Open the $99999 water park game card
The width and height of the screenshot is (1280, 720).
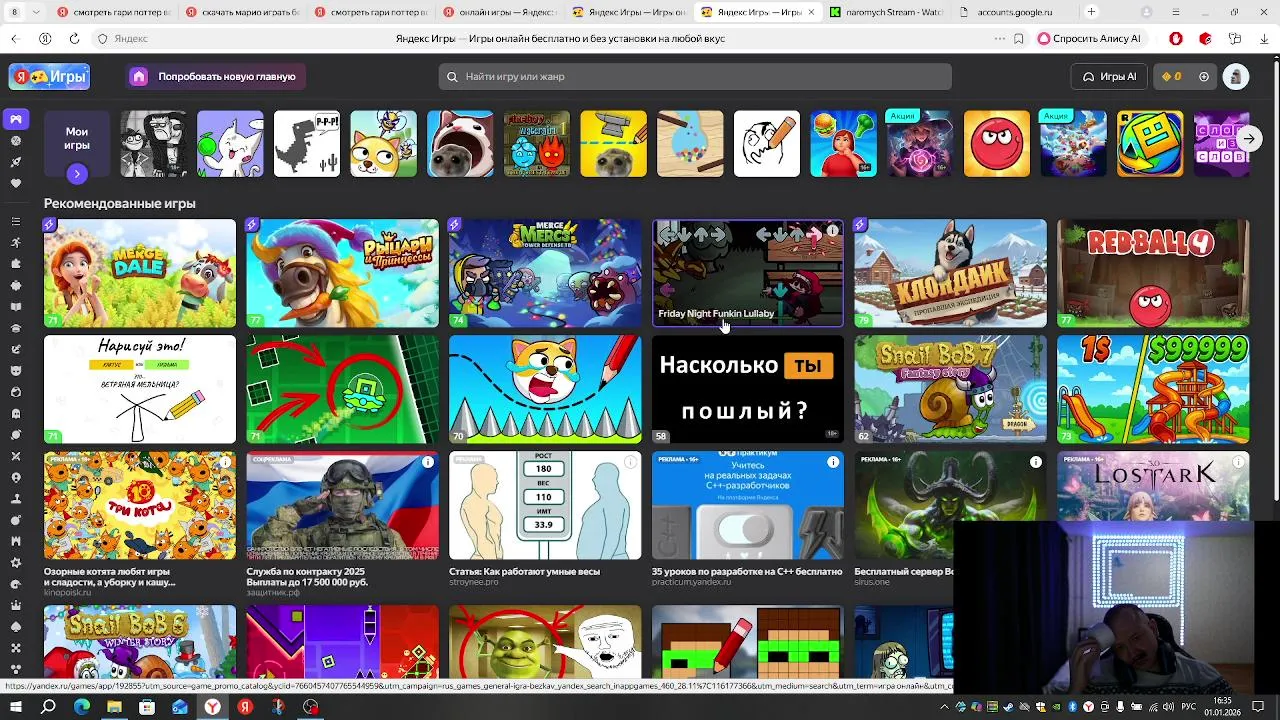tap(1153, 389)
